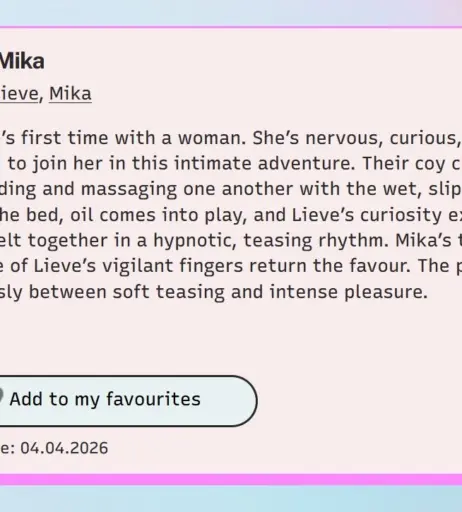The height and width of the screenshot is (512, 462).
Task: Click the words 'Add to my' on the button
Action: click(55, 400)
